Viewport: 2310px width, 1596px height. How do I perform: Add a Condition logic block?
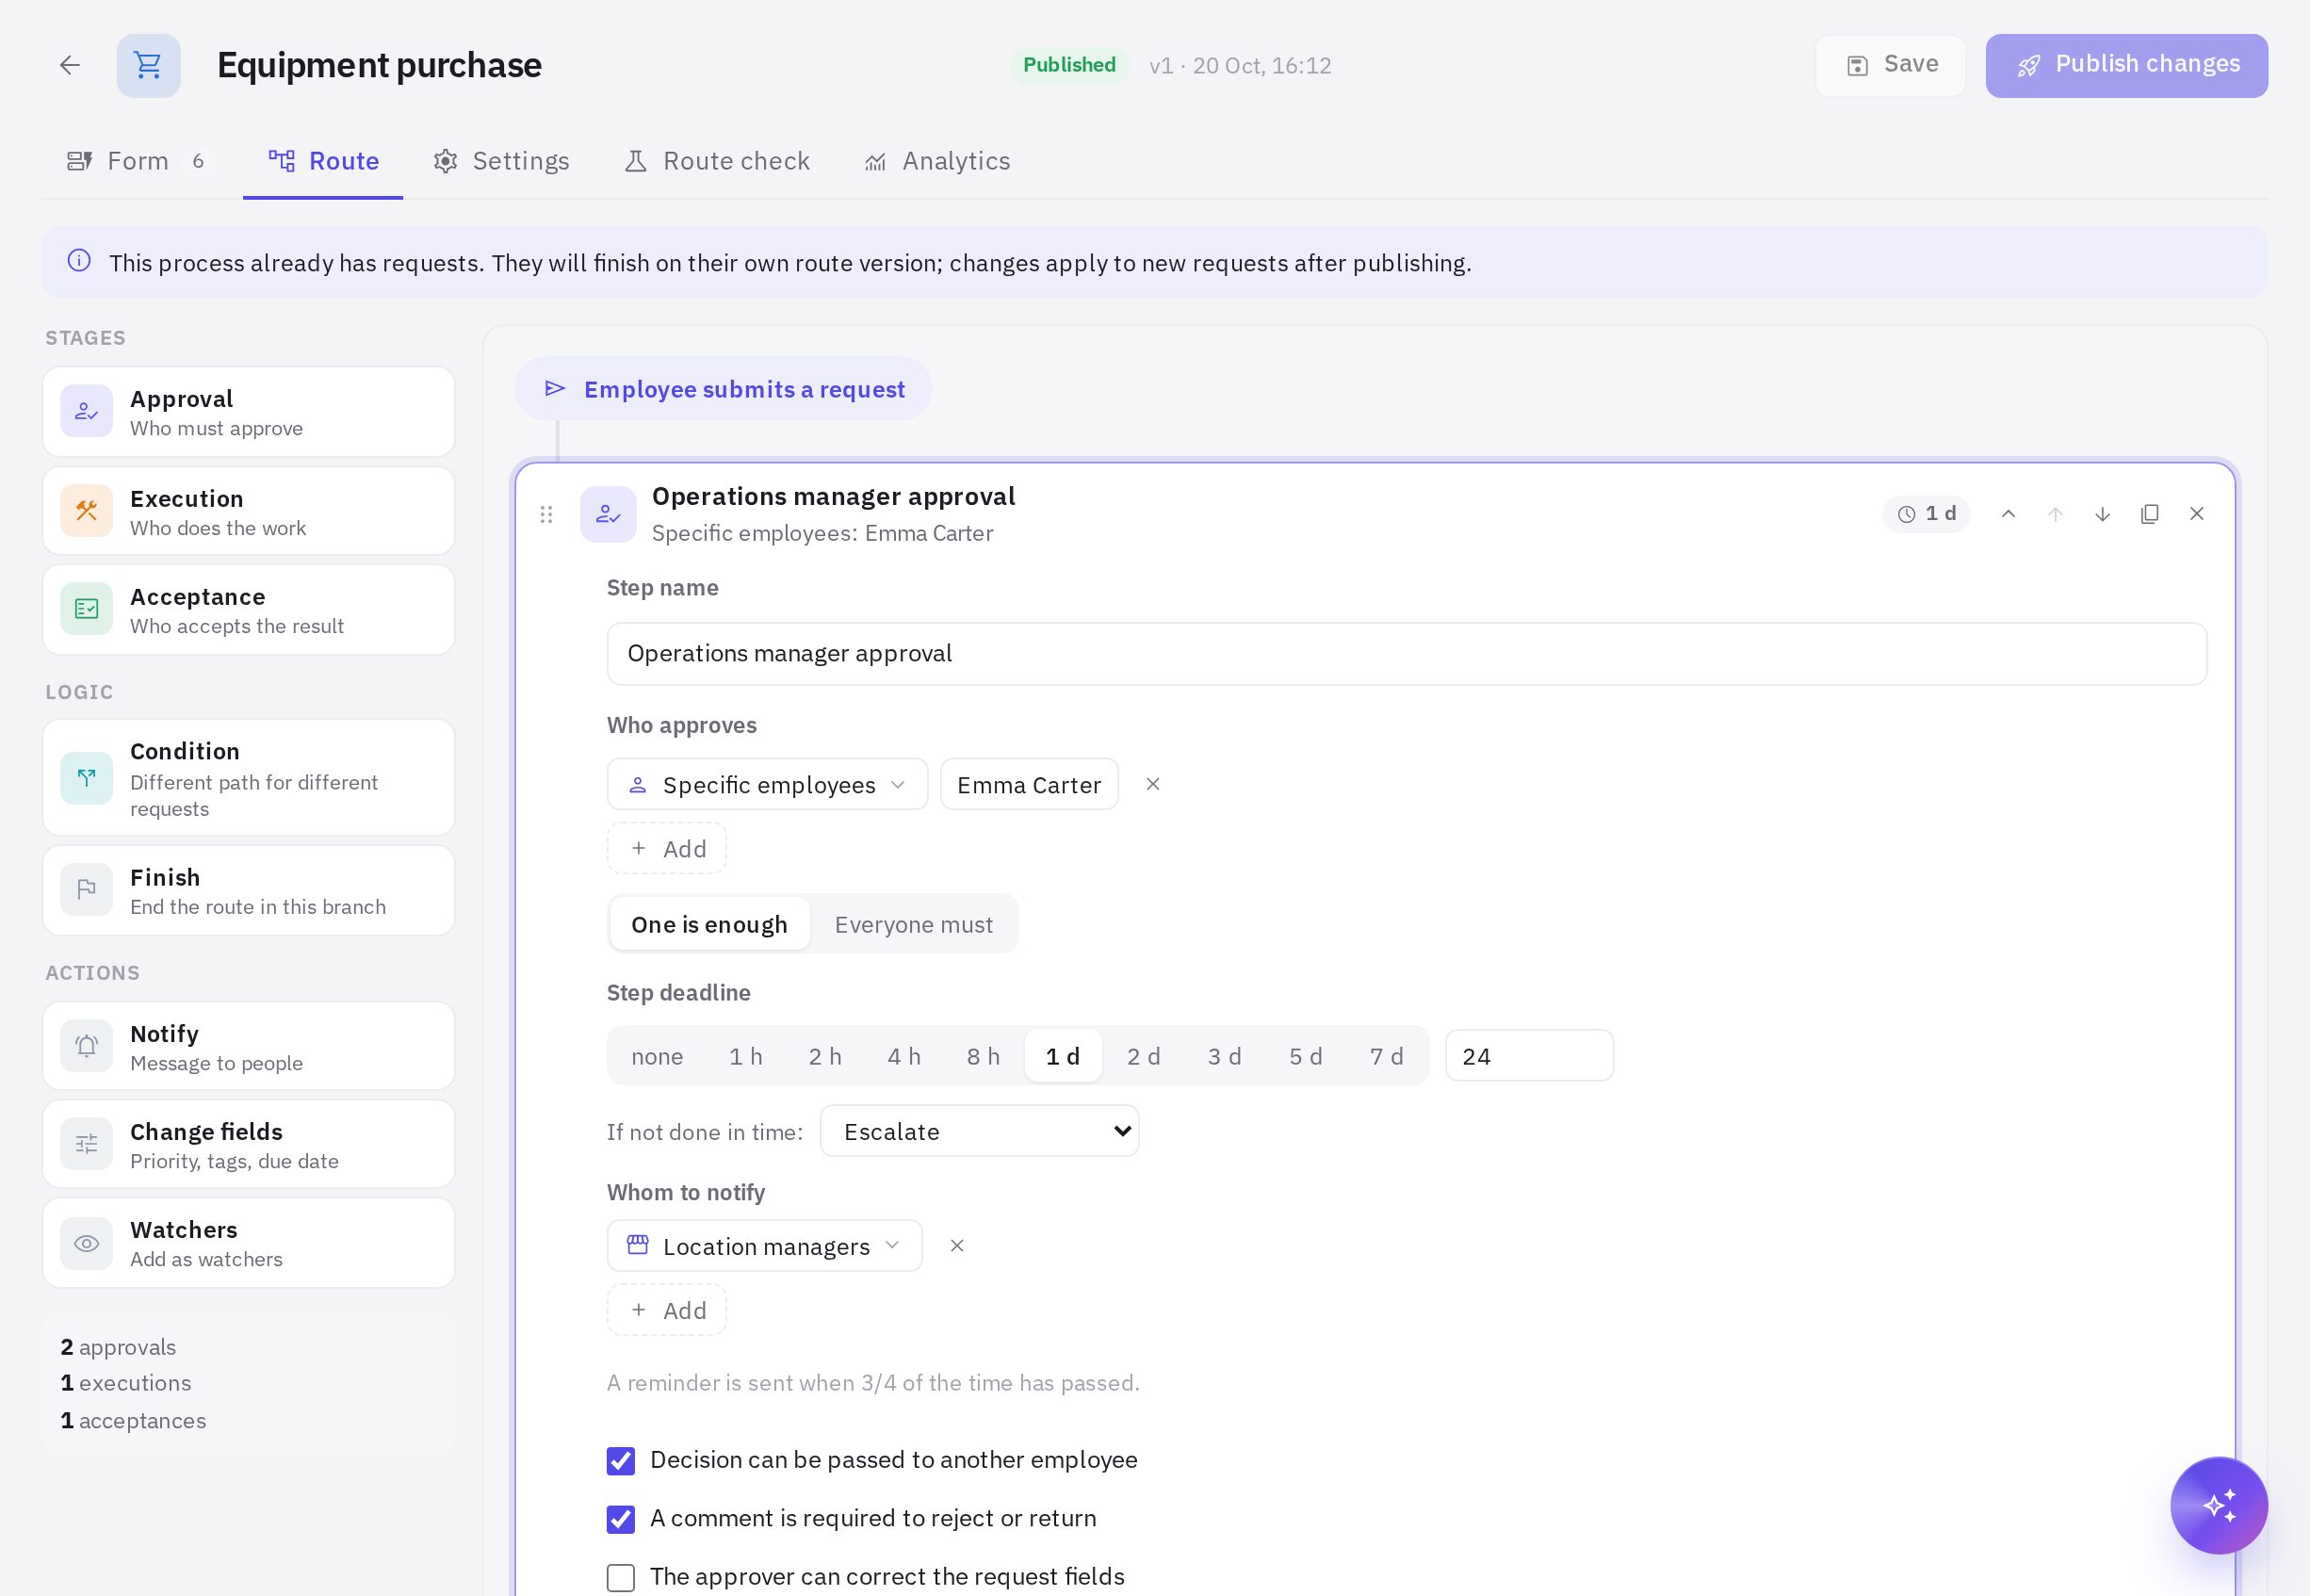pos(248,778)
